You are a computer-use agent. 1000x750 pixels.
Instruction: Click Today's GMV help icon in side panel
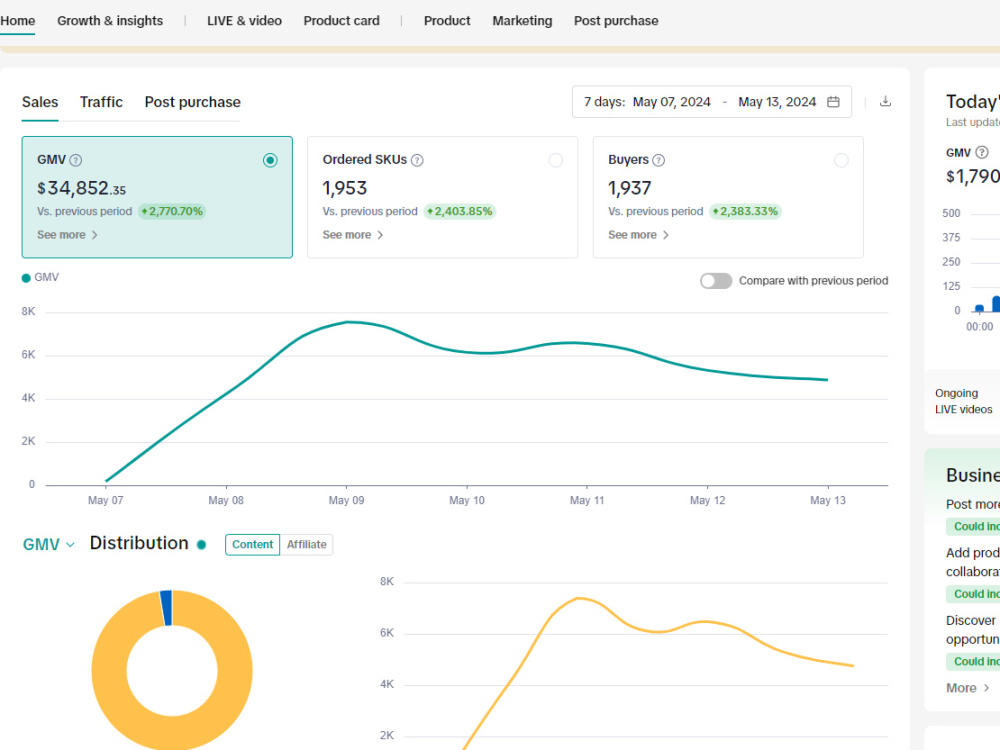[x=982, y=152]
